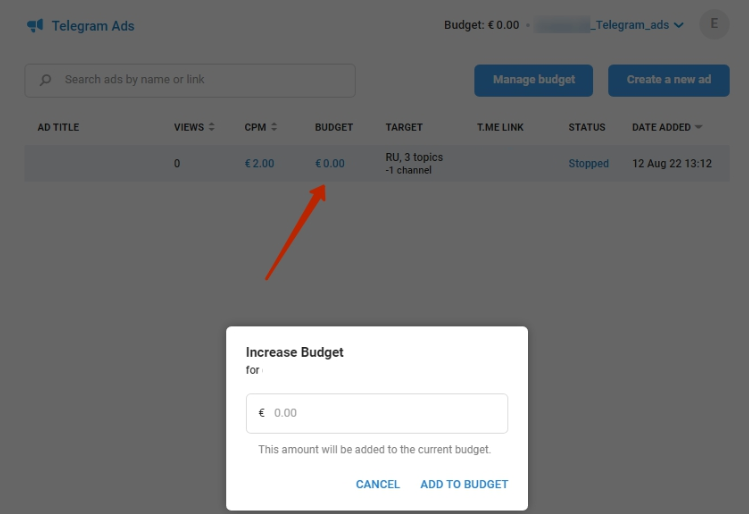Click the search magnifier icon
The width and height of the screenshot is (749, 514).
tap(46, 80)
